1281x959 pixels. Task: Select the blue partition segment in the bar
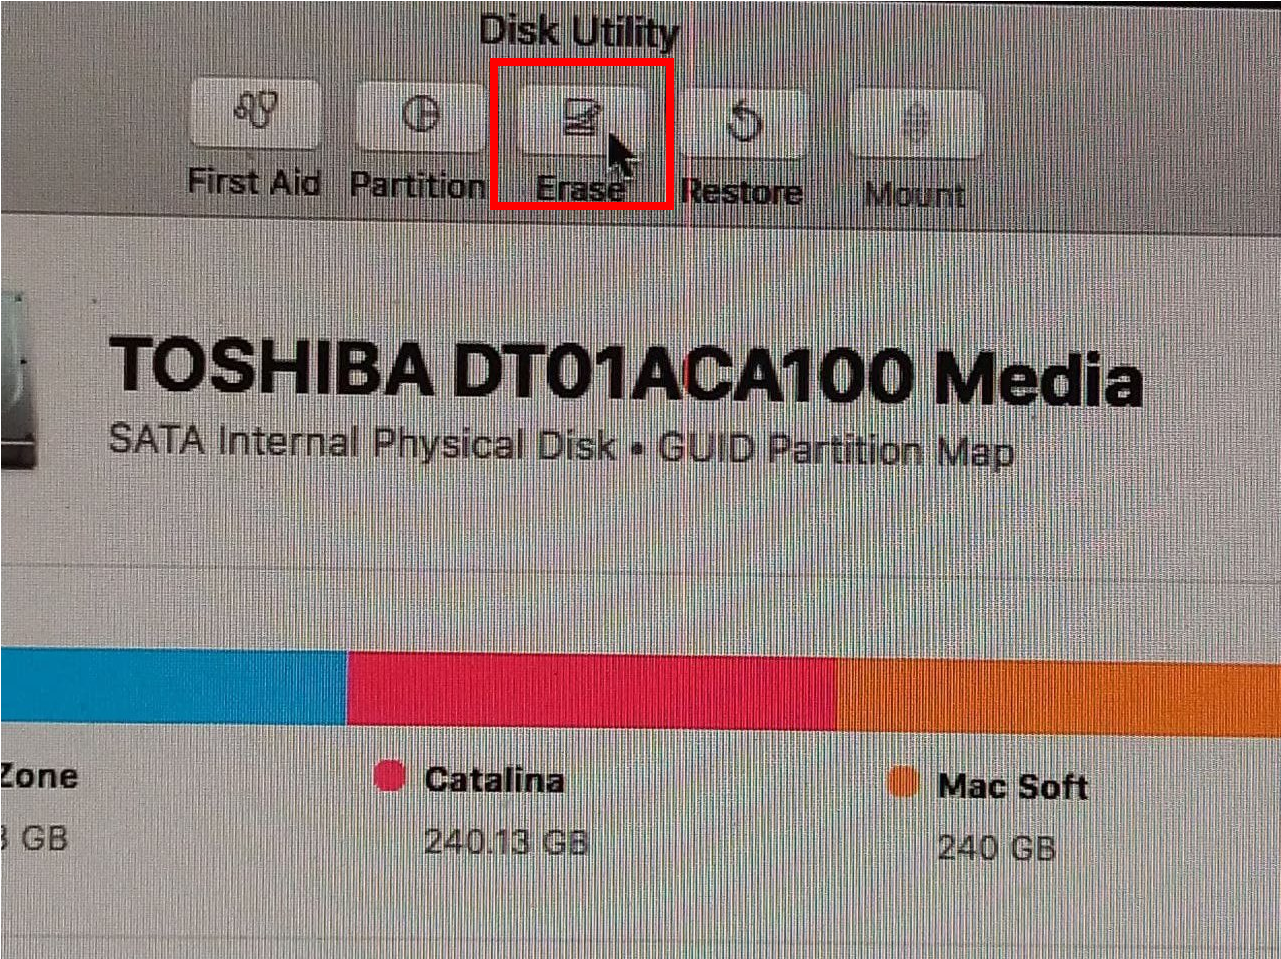click(x=174, y=685)
